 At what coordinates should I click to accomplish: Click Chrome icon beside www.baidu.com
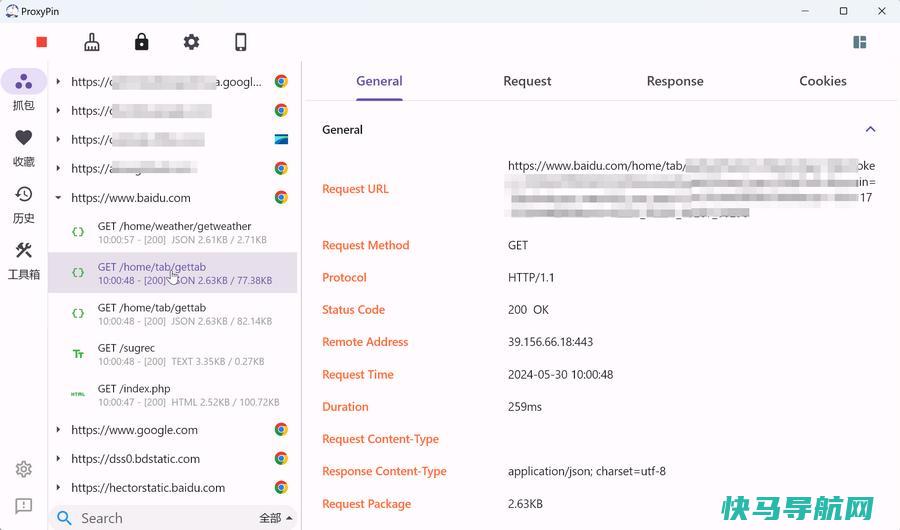click(x=281, y=198)
